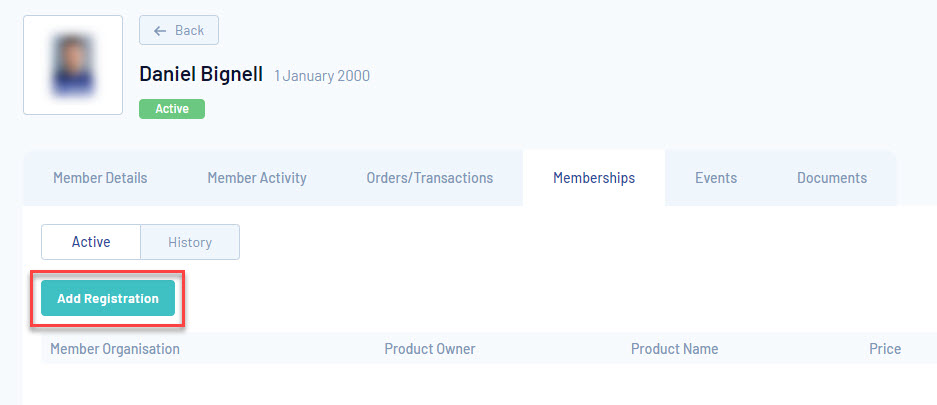View the Orders/Transactions tab
The height and width of the screenshot is (405, 937).
[430, 178]
